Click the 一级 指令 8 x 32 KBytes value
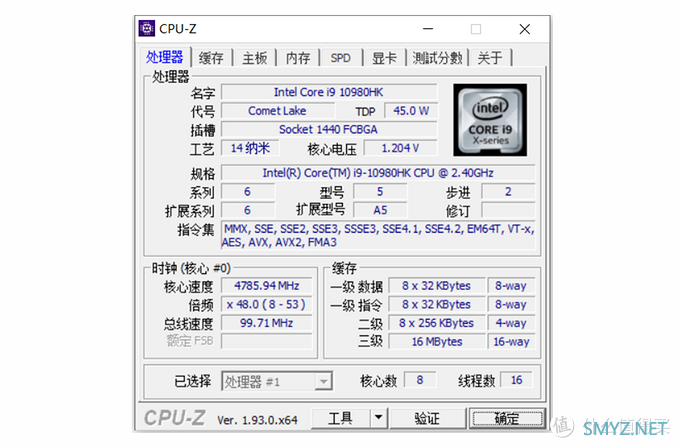The height and width of the screenshot is (448, 680). point(436,304)
